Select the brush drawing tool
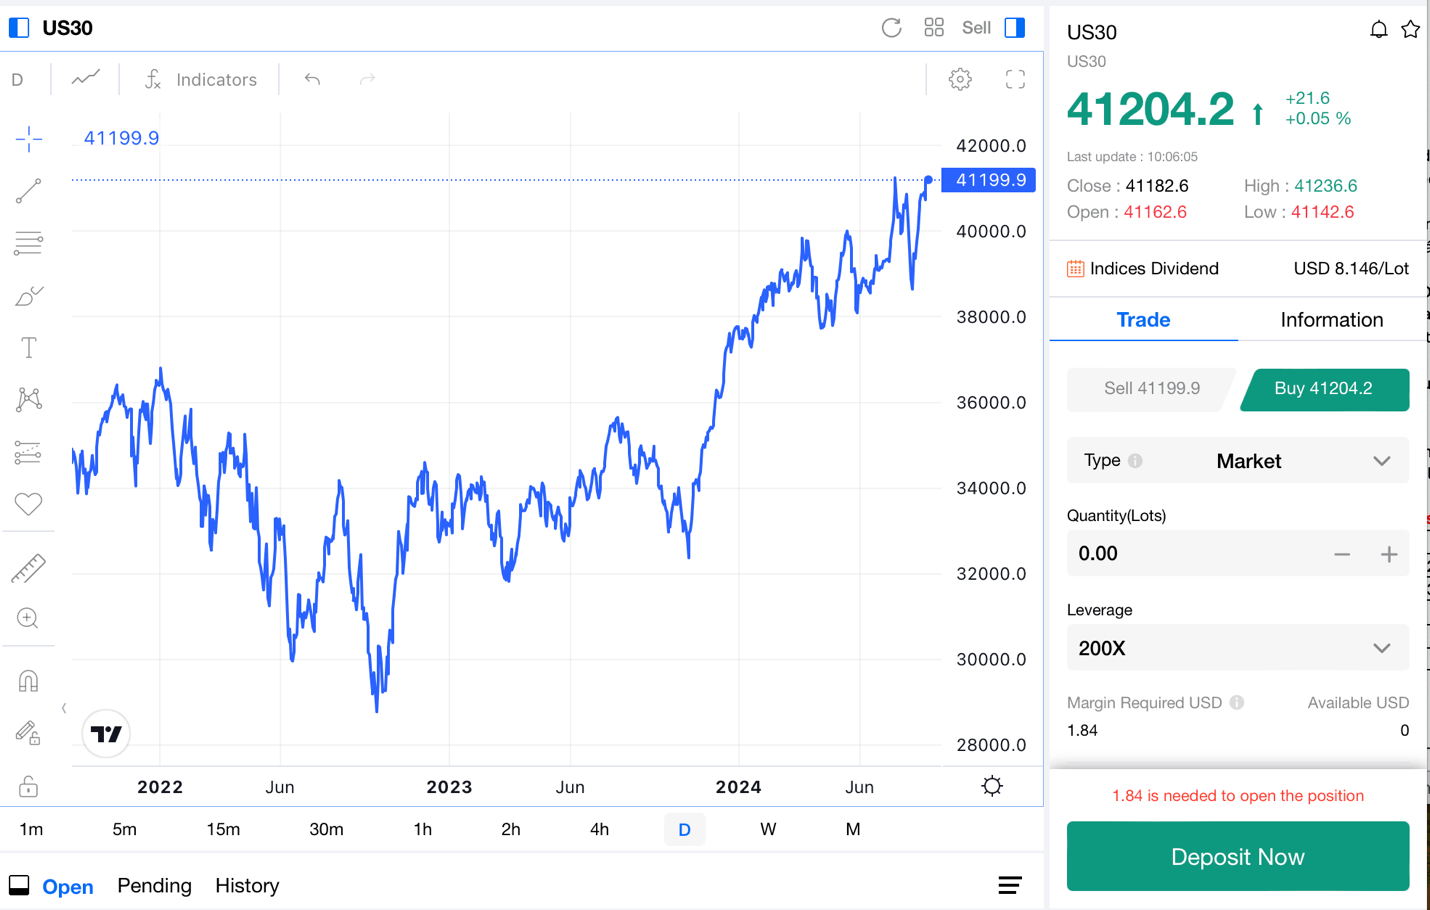The width and height of the screenshot is (1430, 910). coord(29,296)
